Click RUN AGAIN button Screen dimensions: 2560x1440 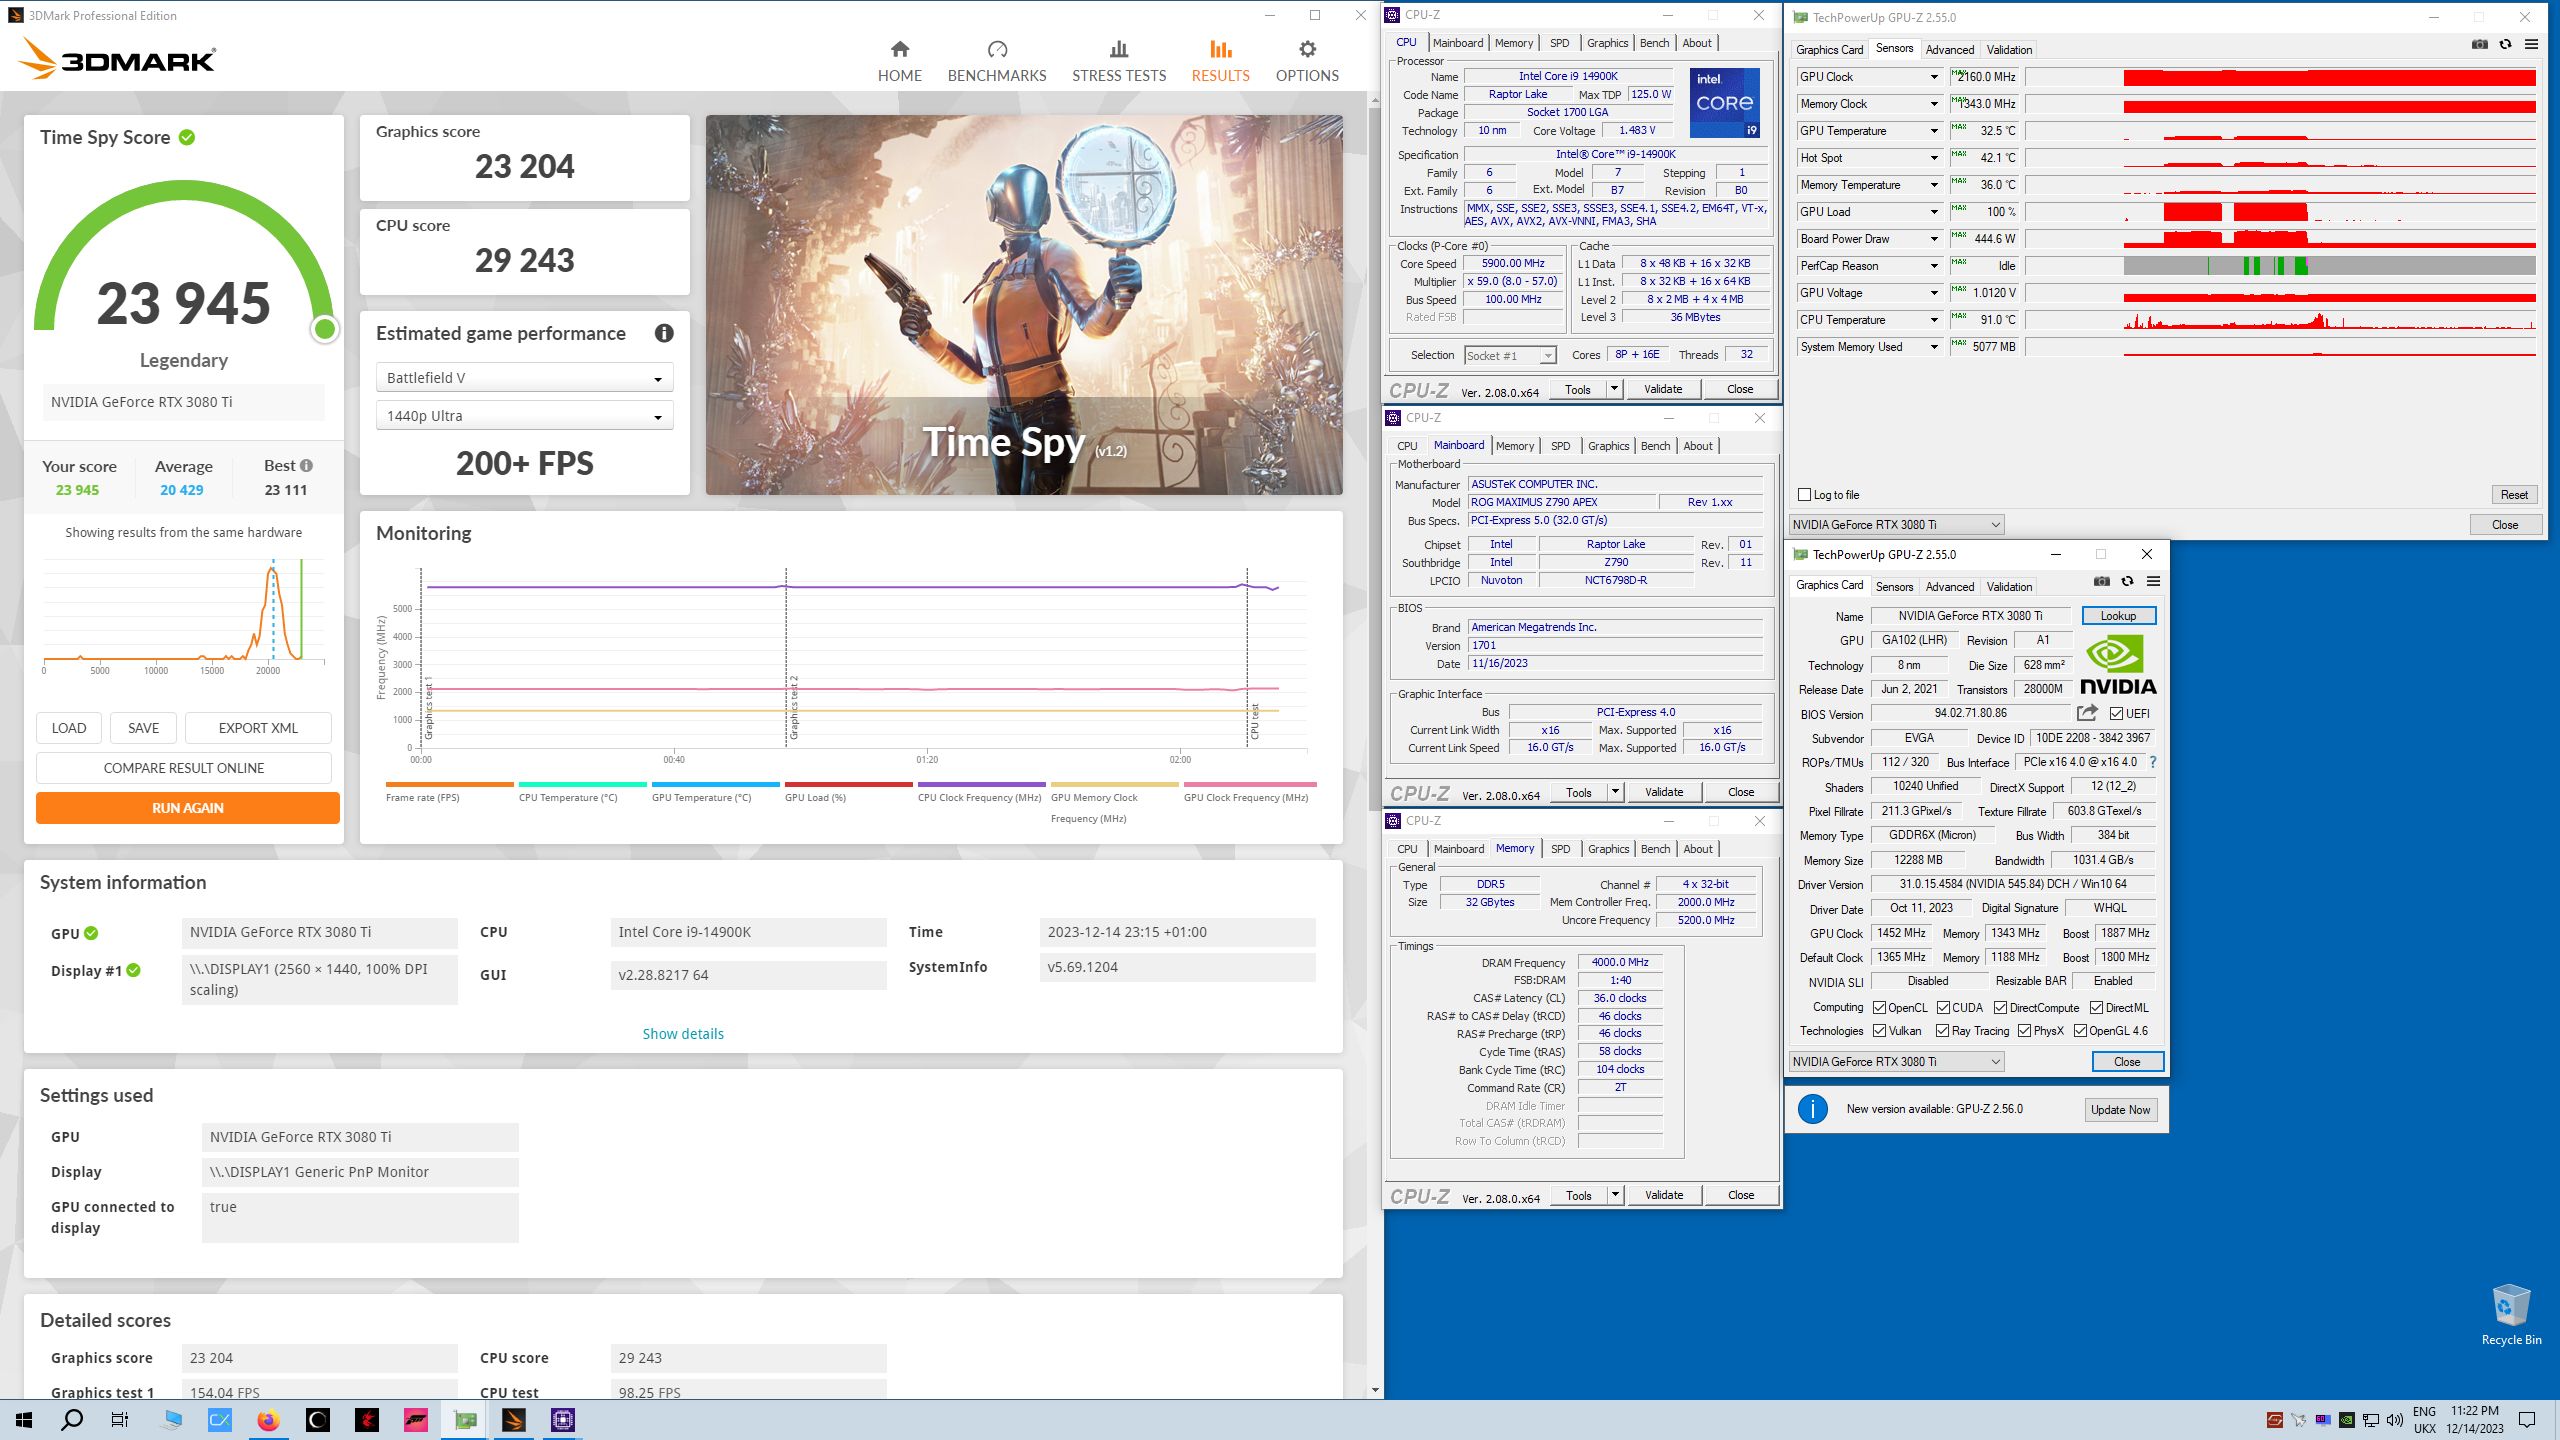pyautogui.click(x=188, y=808)
